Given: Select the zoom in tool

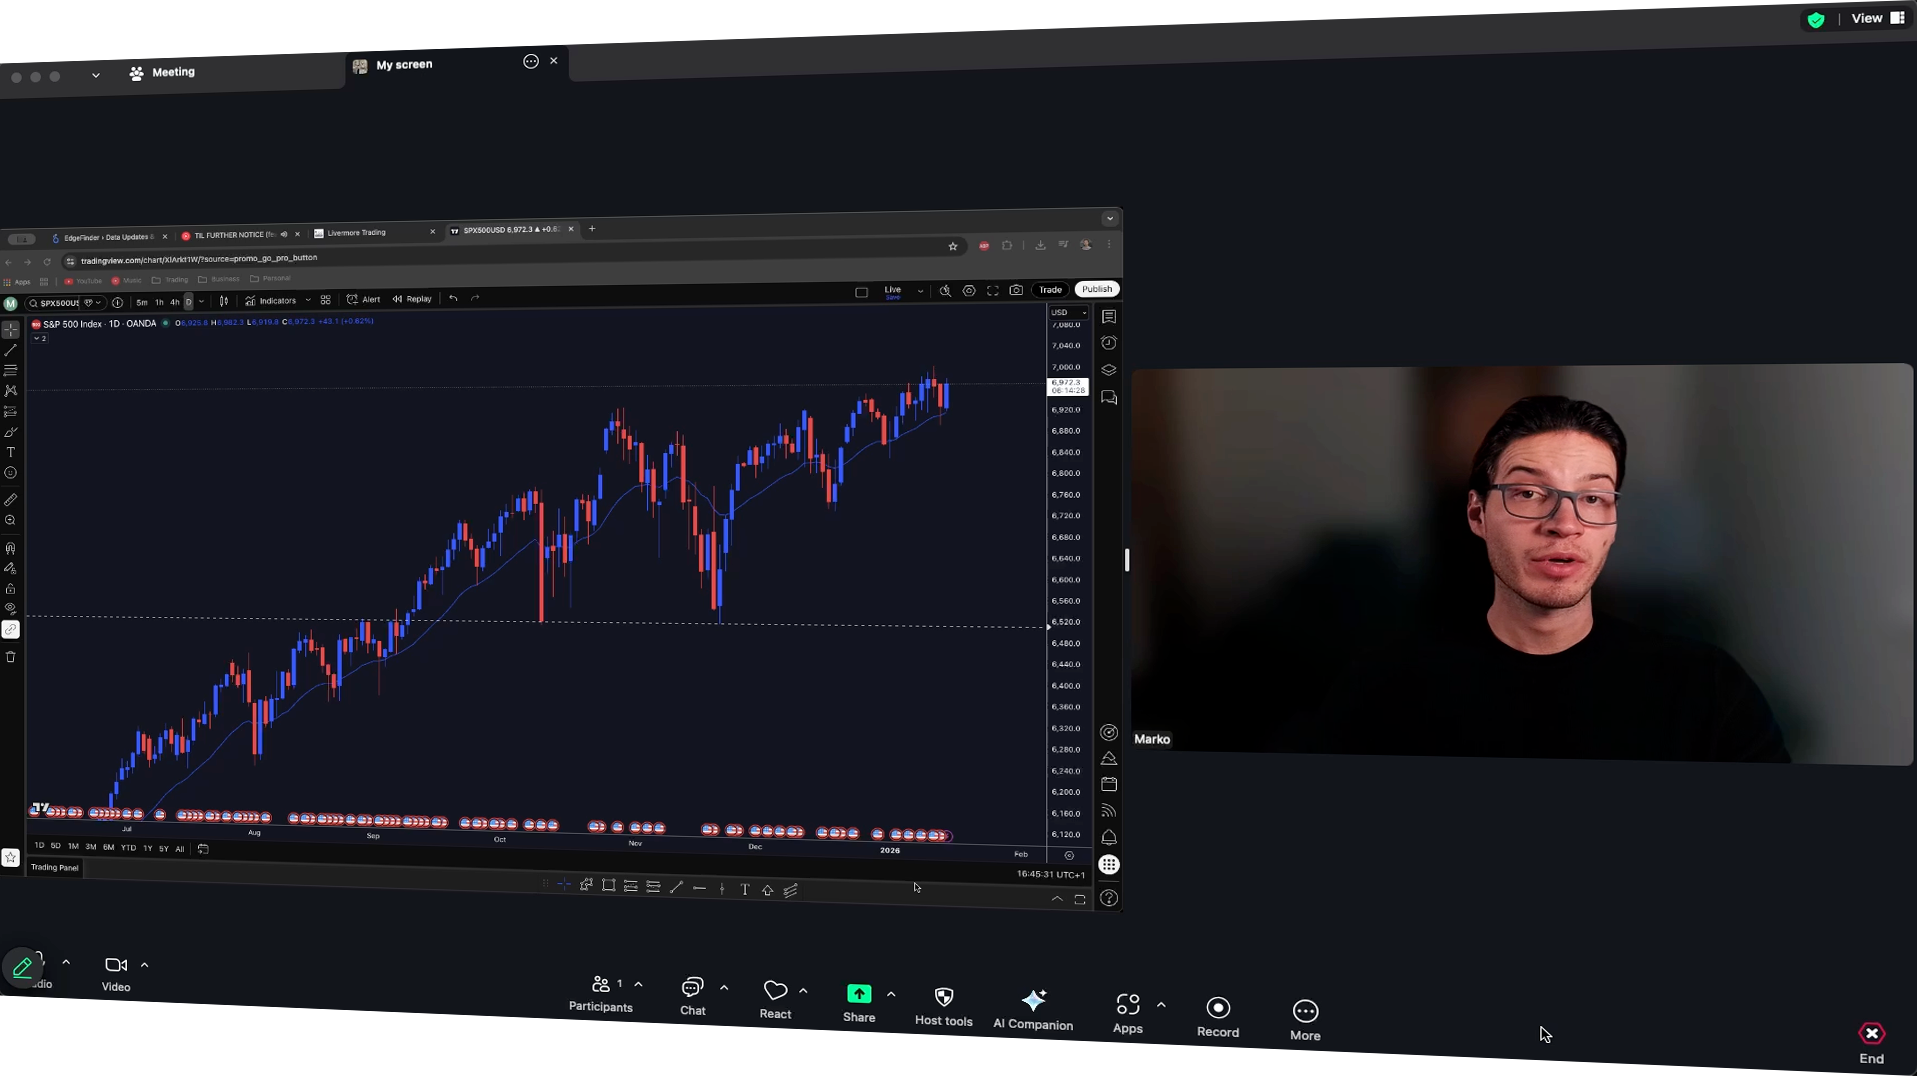Looking at the screenshot, I should pos(11,520).
